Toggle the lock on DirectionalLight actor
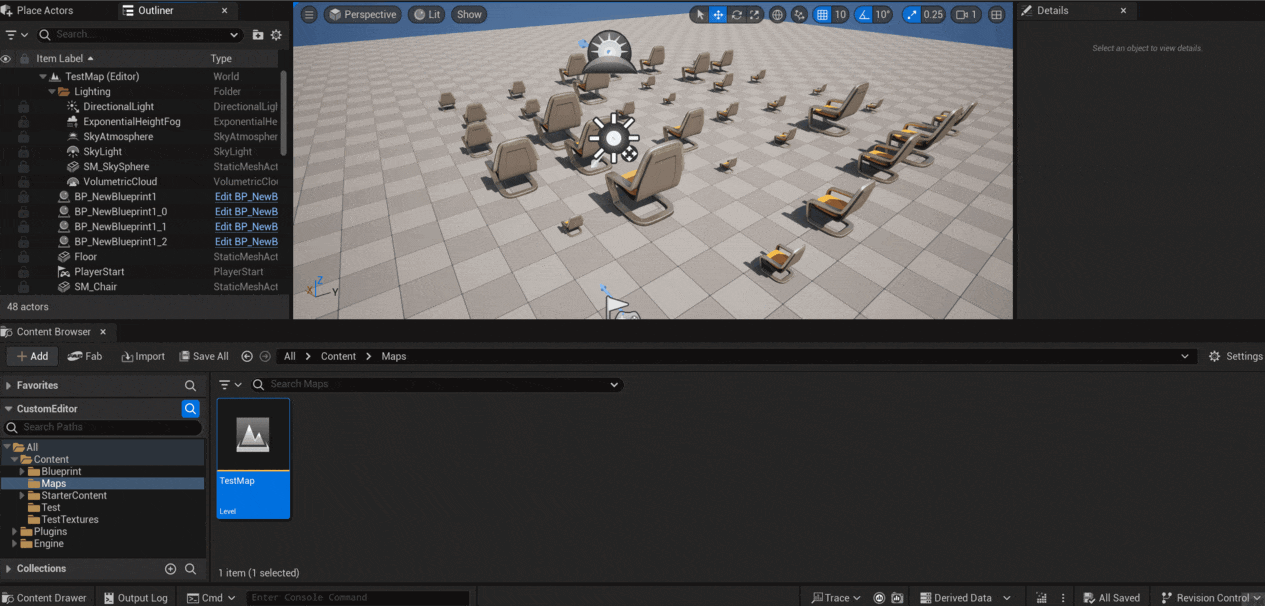Image resolution: width=1265 pixels, height=606 pixels. pos(22,106)
